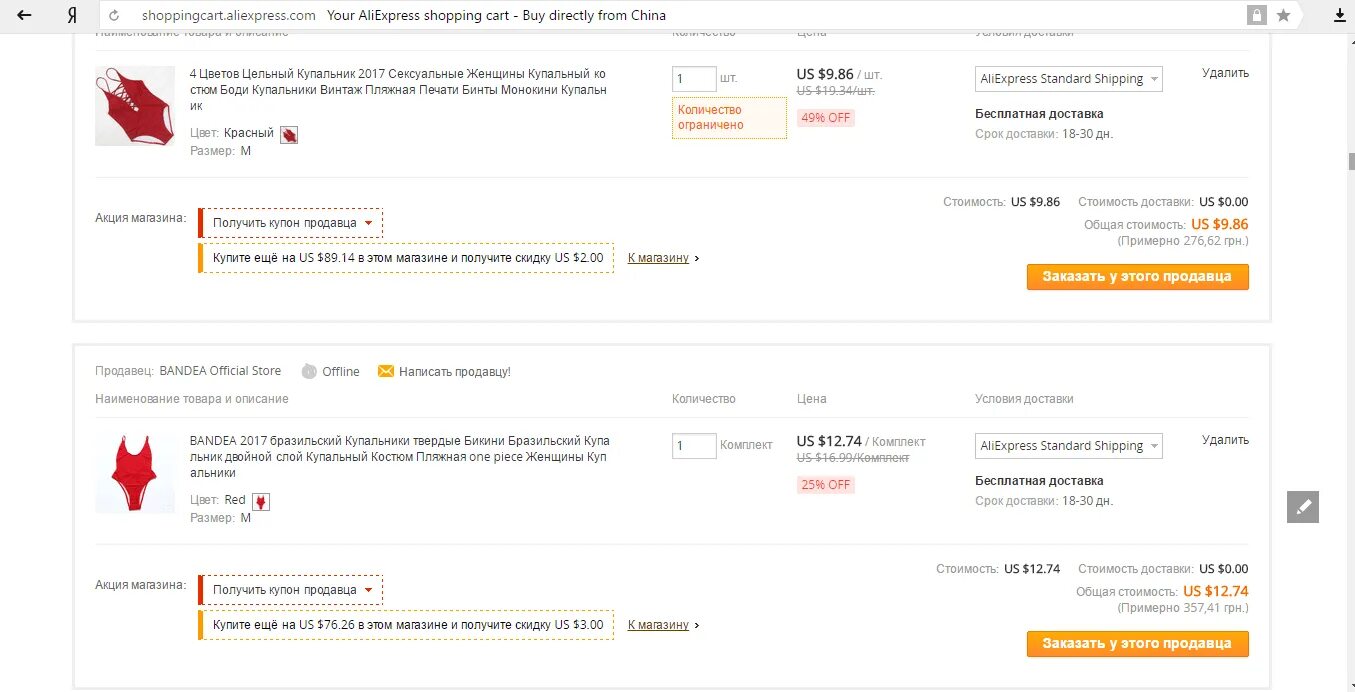Delete the BANDEA swimsuit via Удалить
Screen dimensions: 1355x692
click(1225, 440)
